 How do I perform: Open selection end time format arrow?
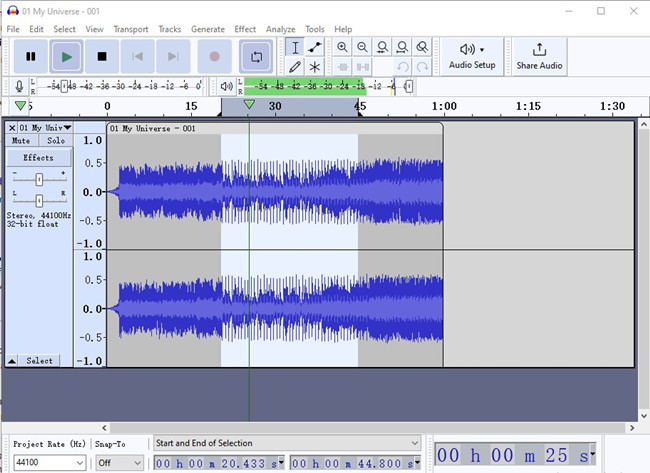tap(417, 462)
